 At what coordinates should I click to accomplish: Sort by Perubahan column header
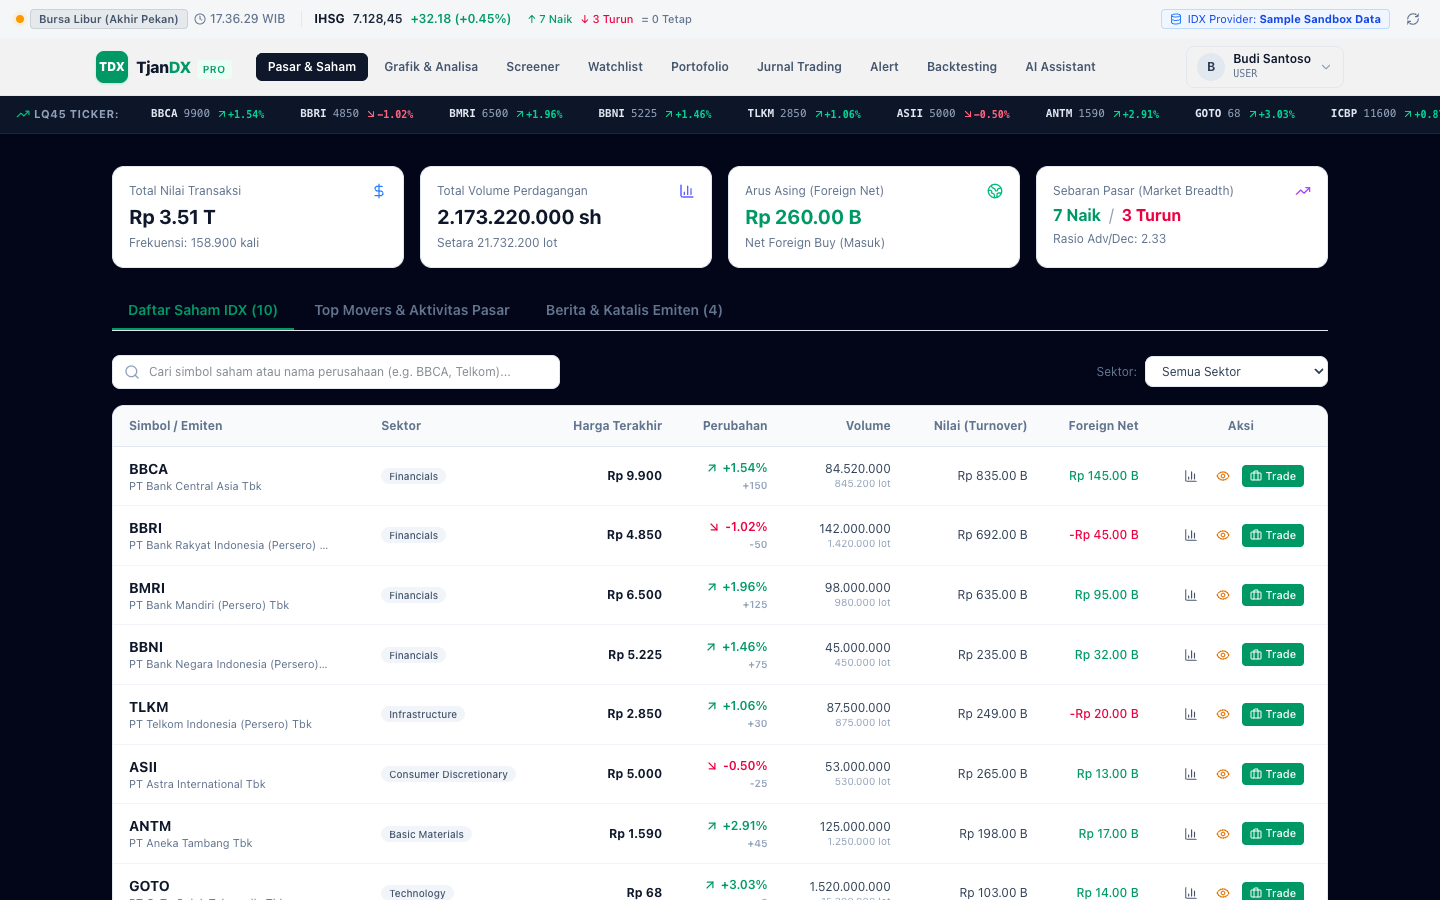pos(735,426)
